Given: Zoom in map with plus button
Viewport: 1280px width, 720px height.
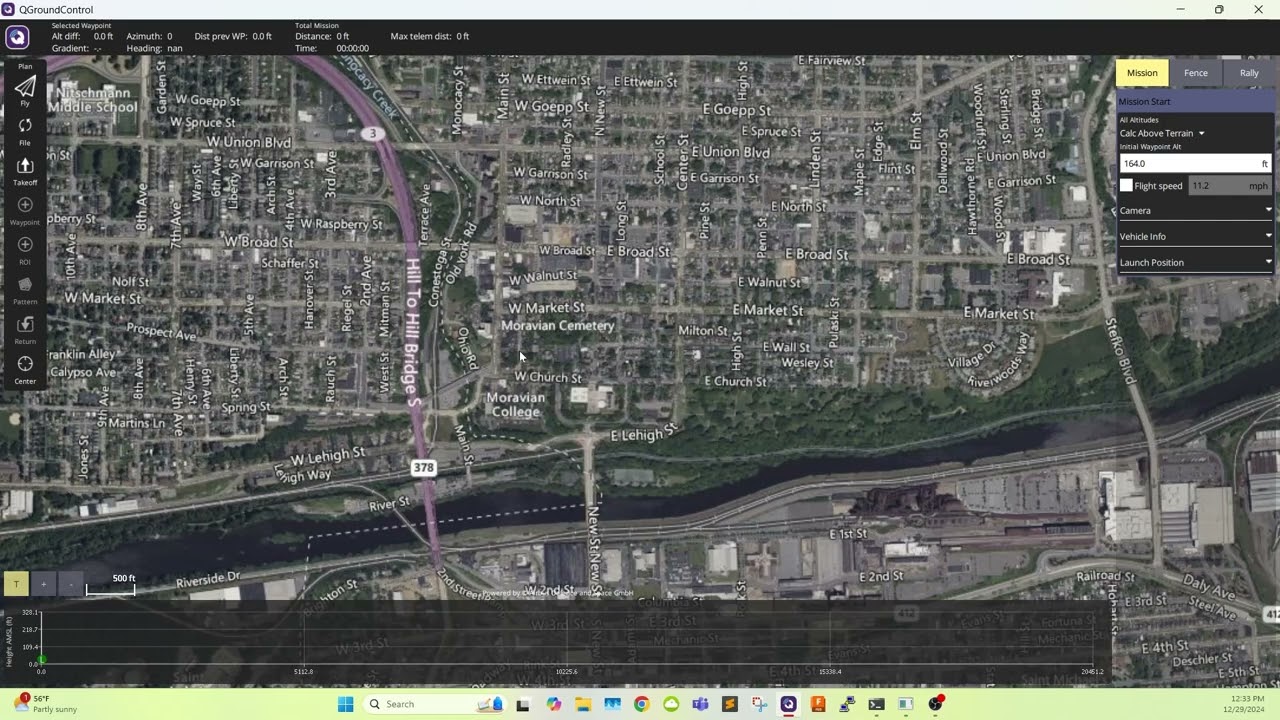Looking at the screenshot, I should pos(43,584).
